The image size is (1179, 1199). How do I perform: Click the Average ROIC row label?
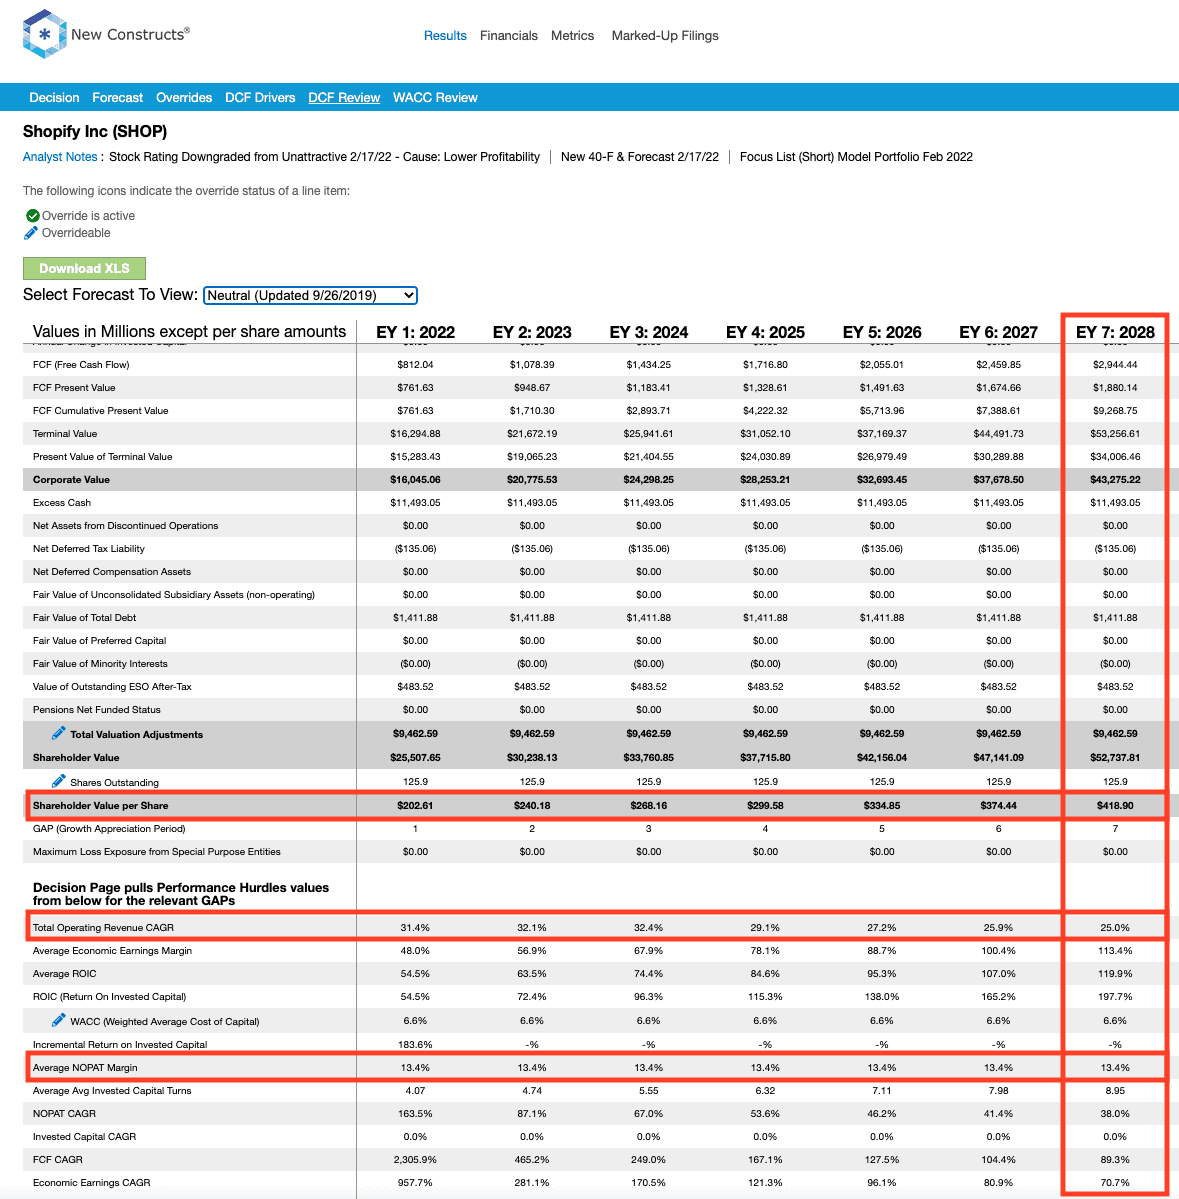[x=64, y=973]
